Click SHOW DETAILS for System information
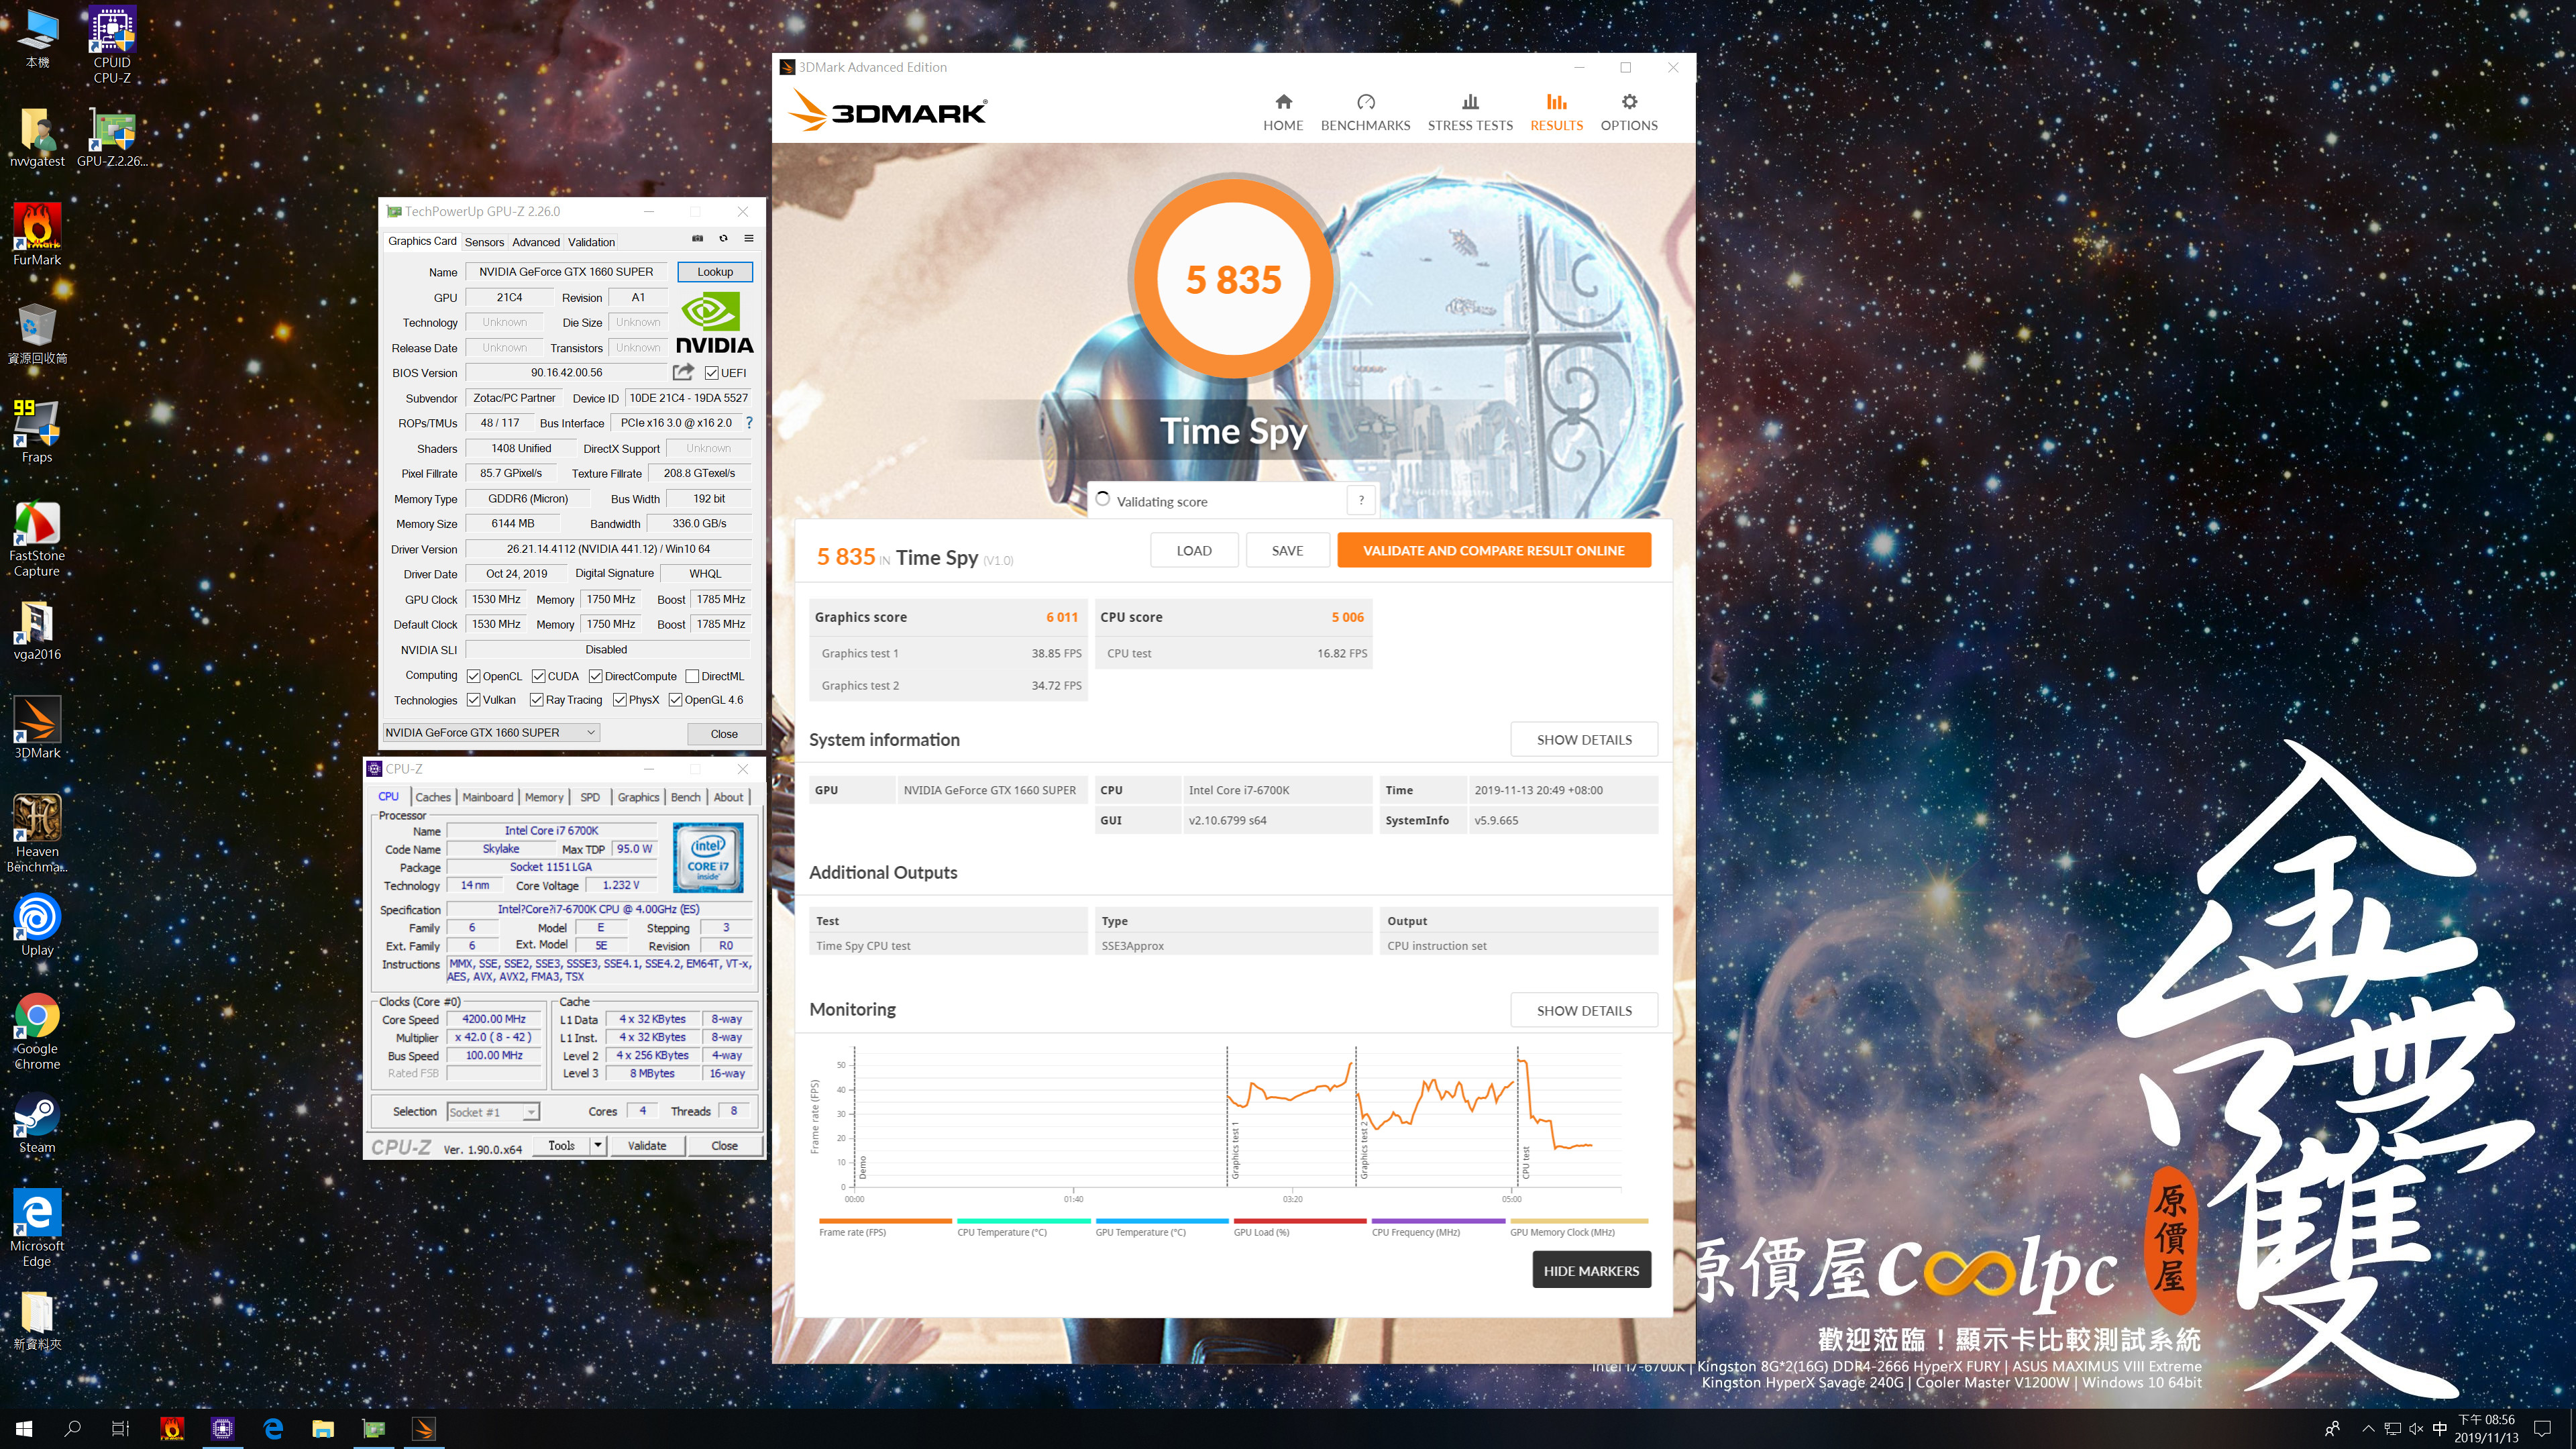 tap(1584, 740)
